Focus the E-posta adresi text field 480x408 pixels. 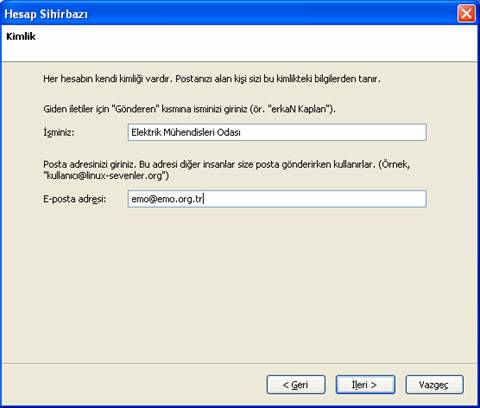click(x=277, y=199)
